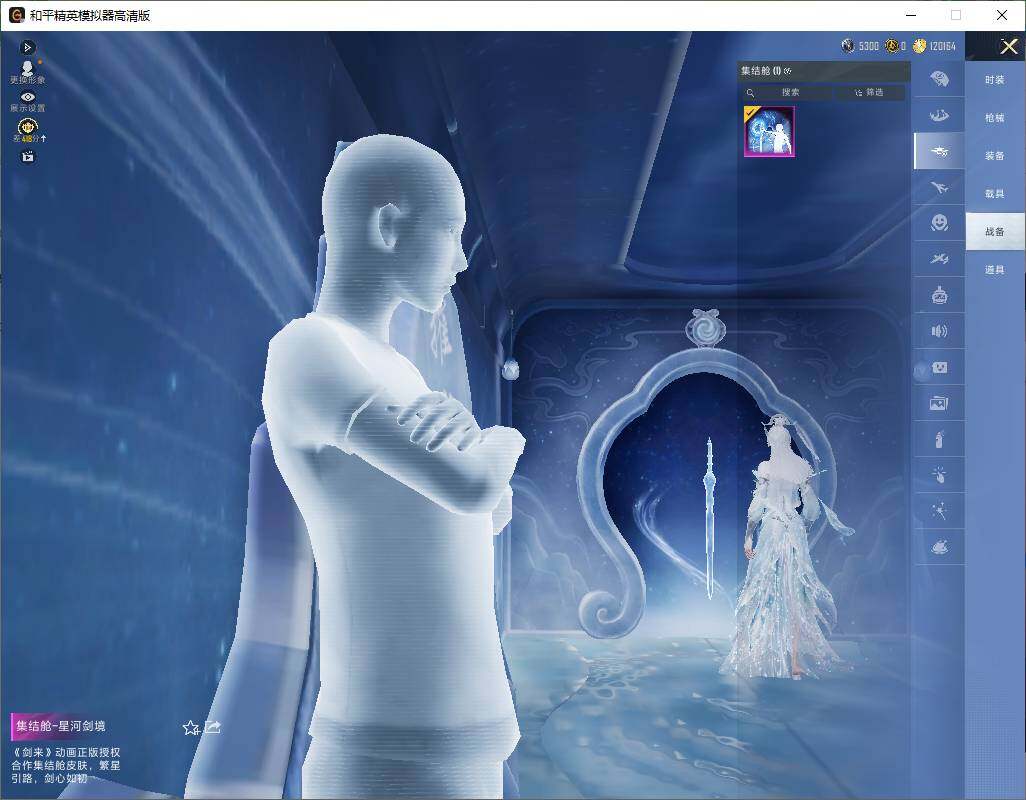The height and width of the screenshot is (800, 1026).
Task: Select the 战备 tab
Action: (x=995, y=232)
